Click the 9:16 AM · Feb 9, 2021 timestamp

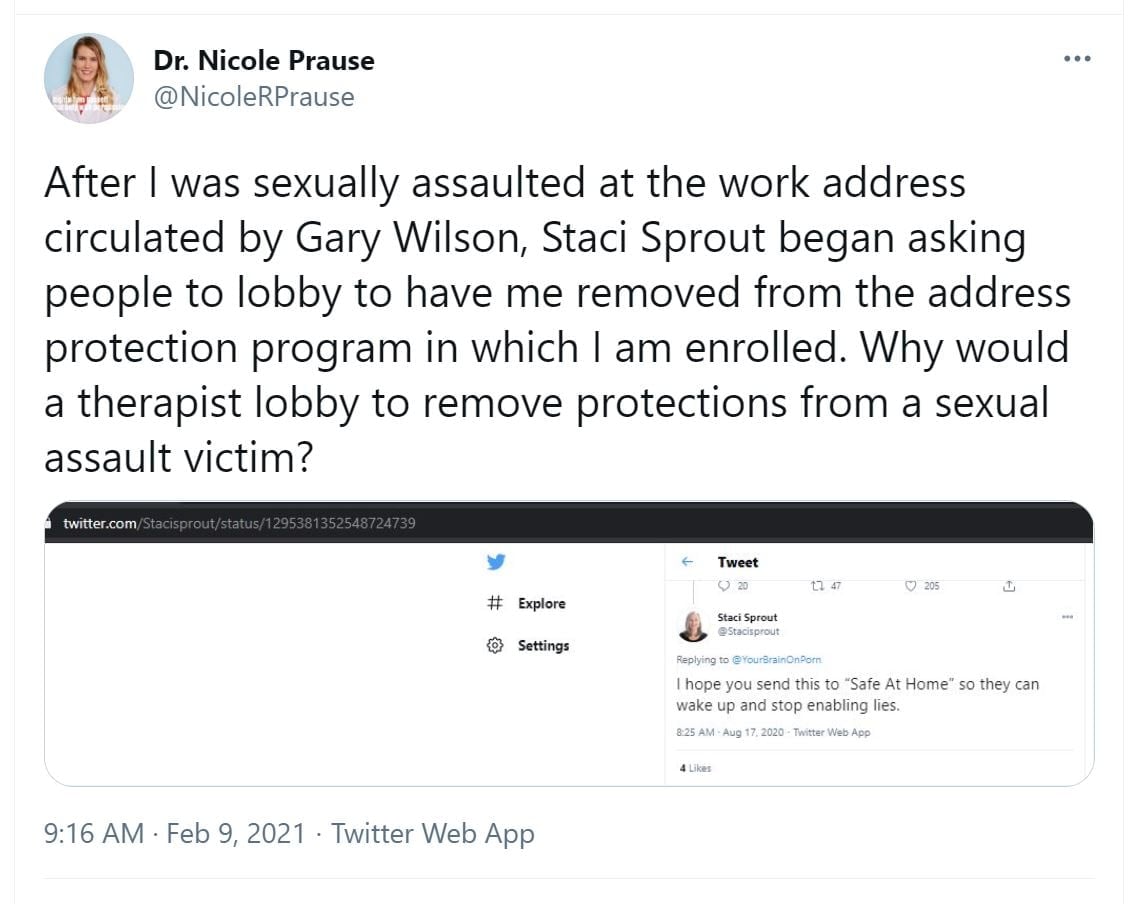point(175,833)
